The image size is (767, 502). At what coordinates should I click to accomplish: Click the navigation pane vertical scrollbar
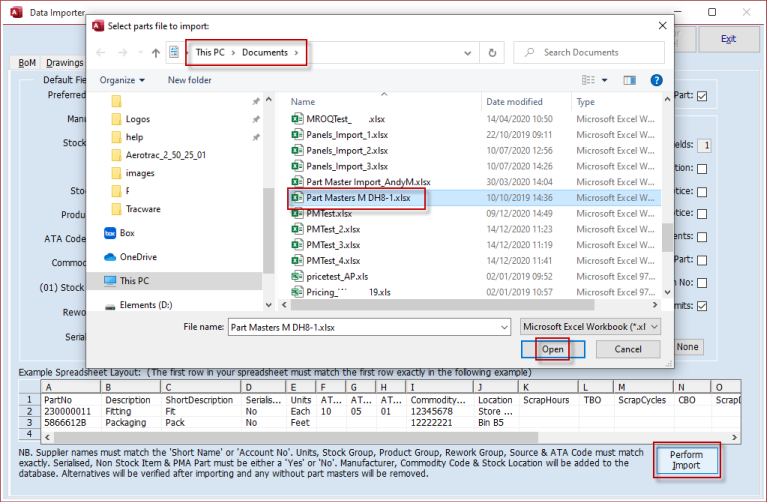(268, 230)
